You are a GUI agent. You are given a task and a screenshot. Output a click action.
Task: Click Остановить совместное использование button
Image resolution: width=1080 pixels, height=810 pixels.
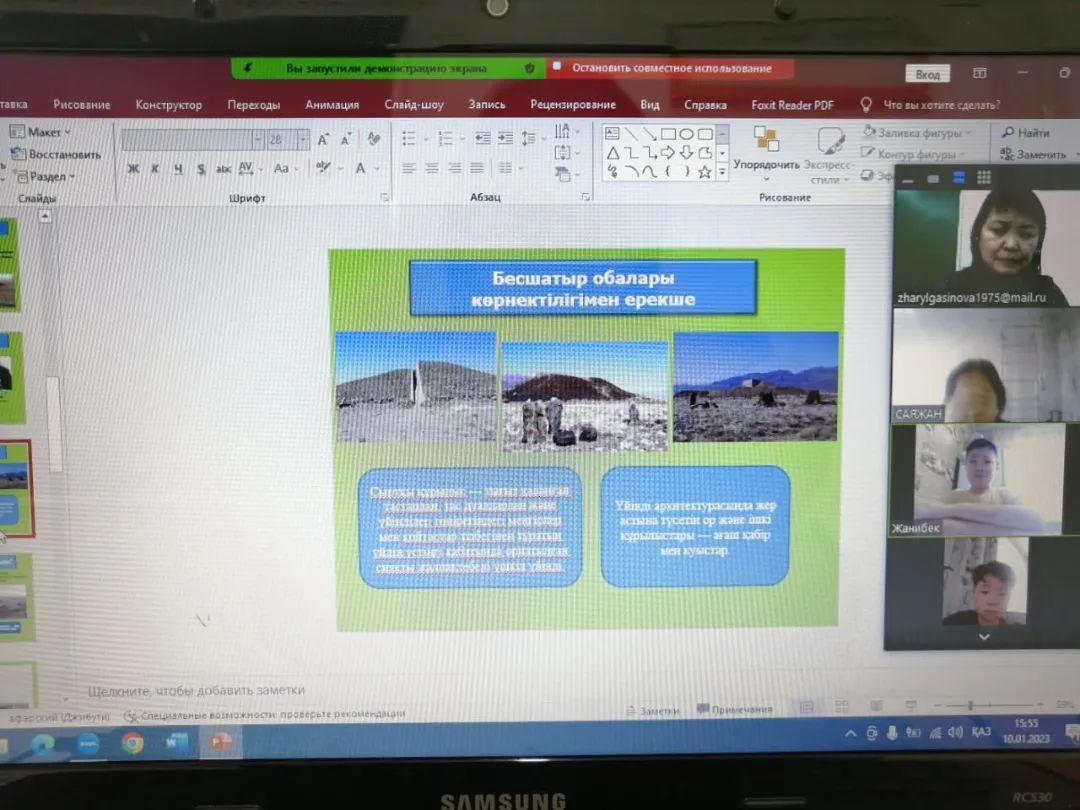coord(672,68)
